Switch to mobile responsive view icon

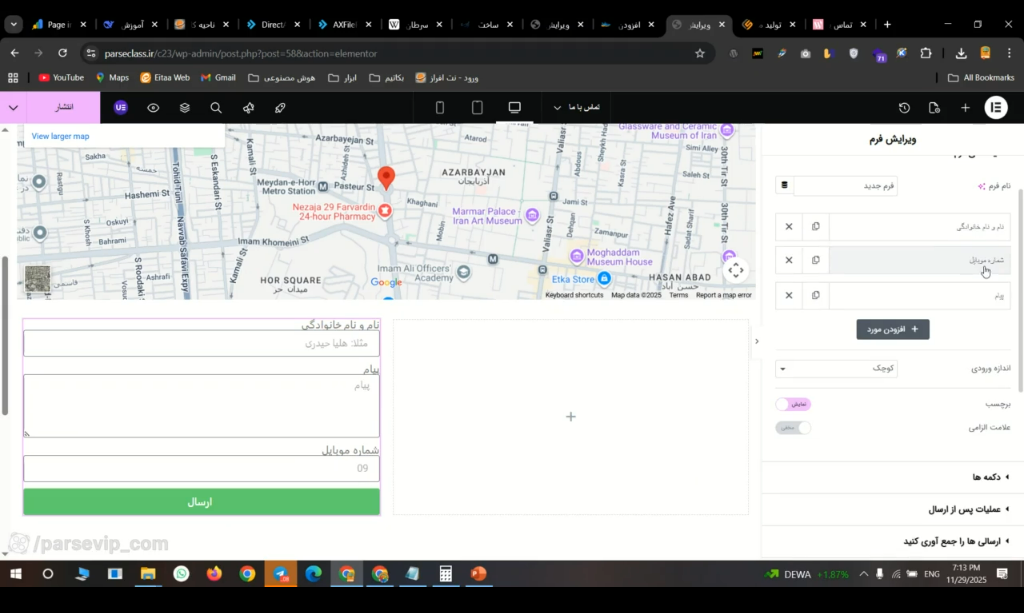coord(440,108)
